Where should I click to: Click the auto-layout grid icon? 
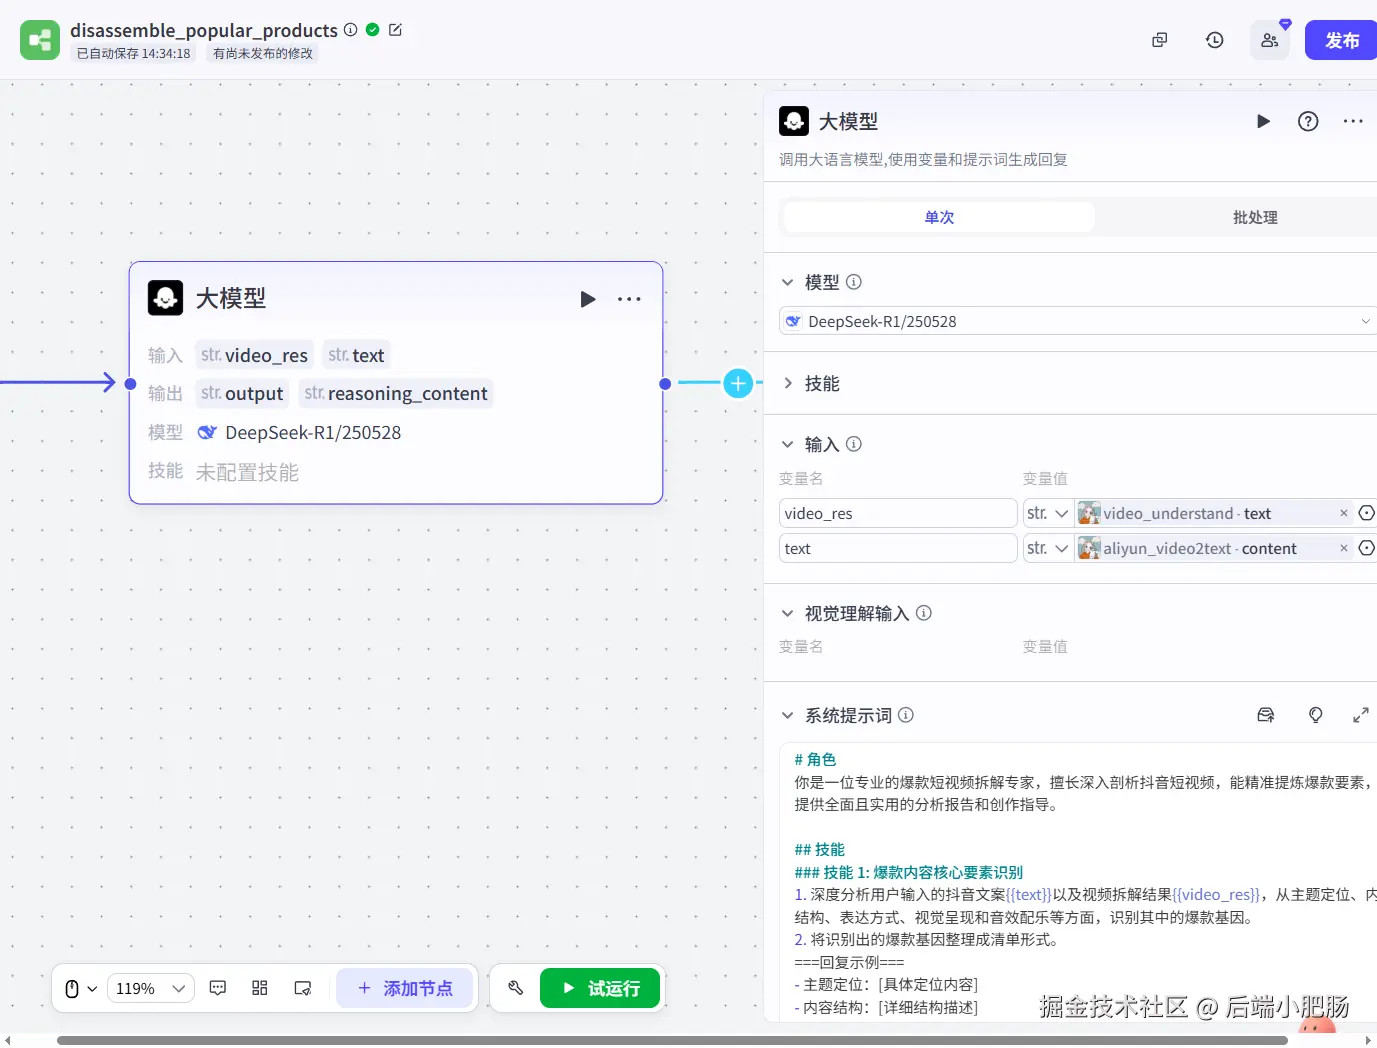point(260,988)
